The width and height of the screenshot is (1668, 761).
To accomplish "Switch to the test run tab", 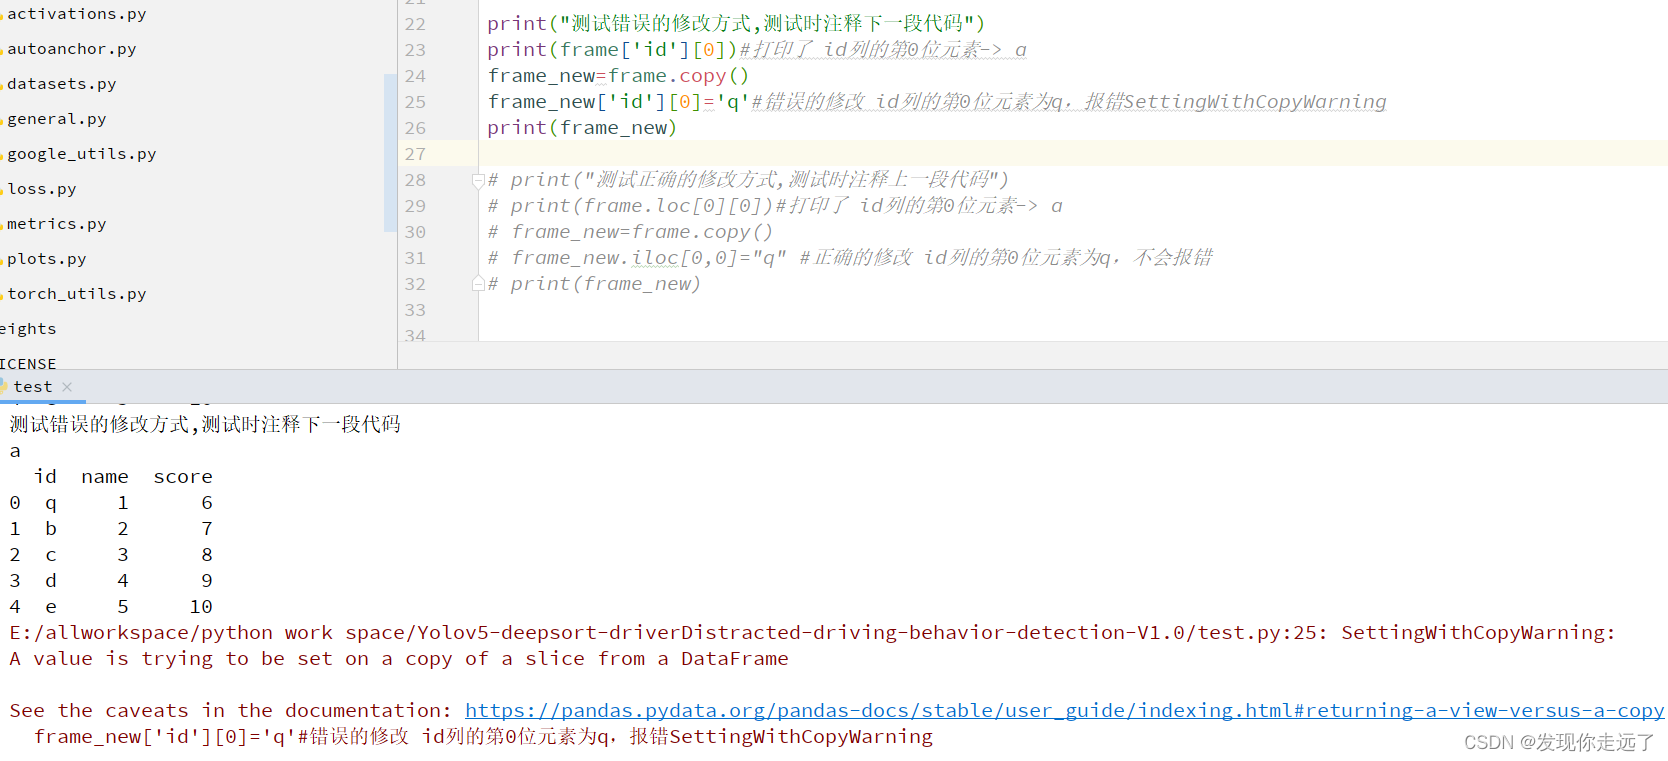I will click(32, 387).
